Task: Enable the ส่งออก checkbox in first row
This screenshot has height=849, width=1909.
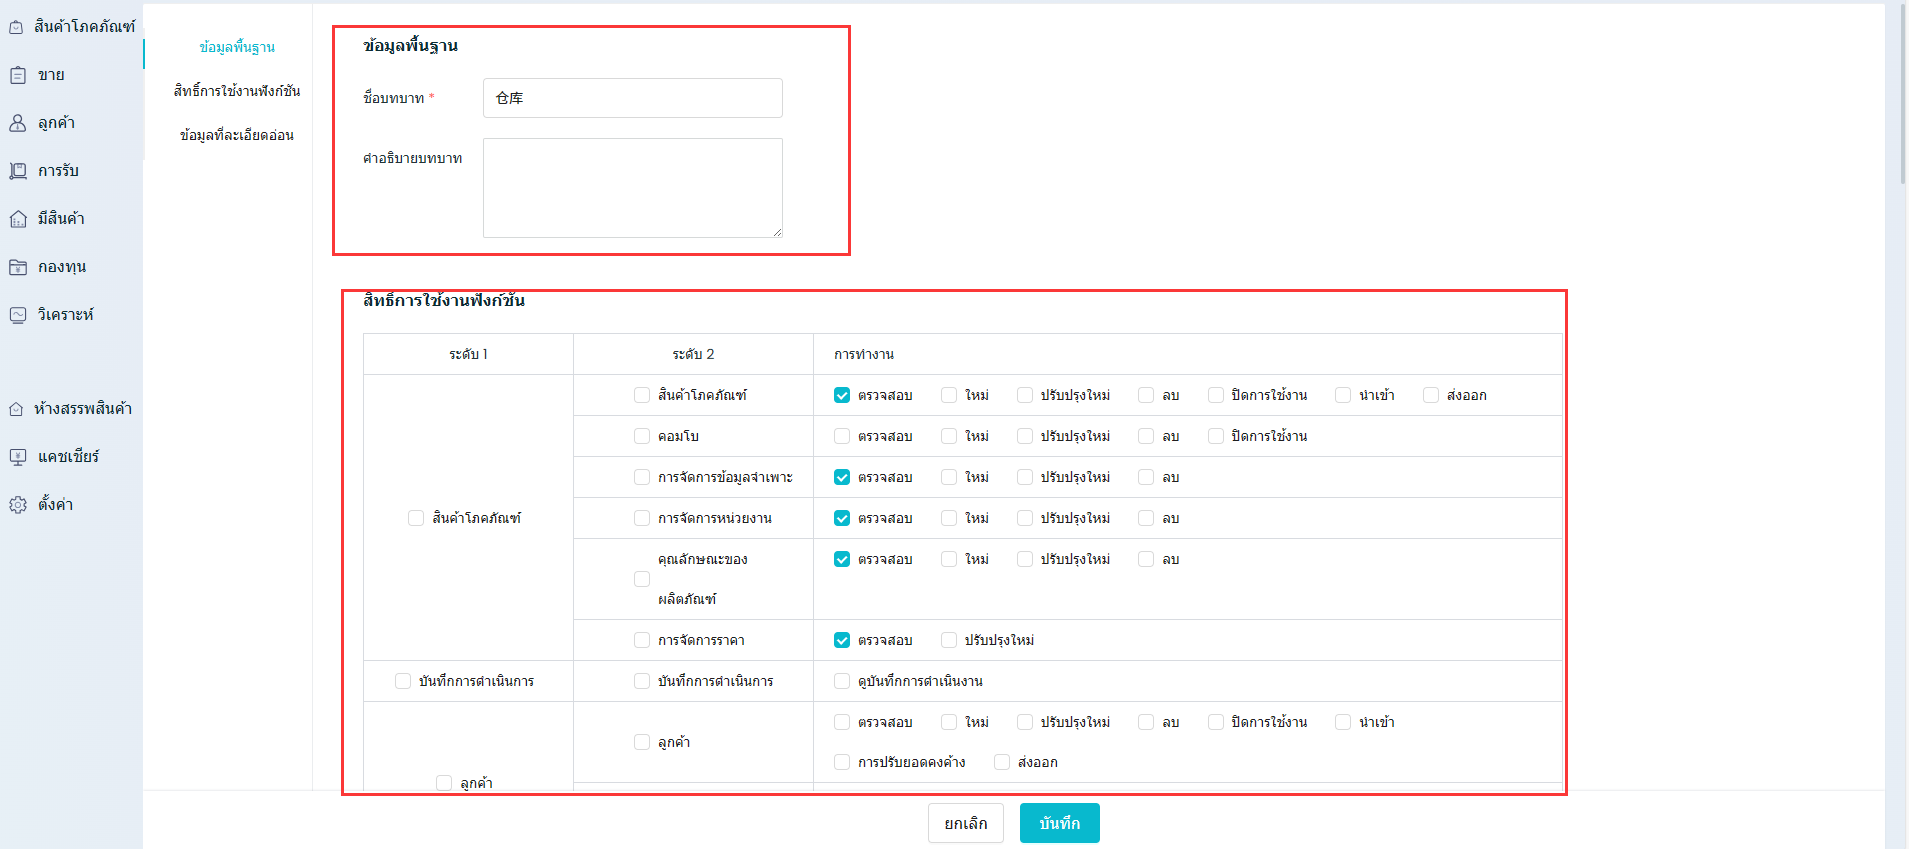Action: [1431, 395]
